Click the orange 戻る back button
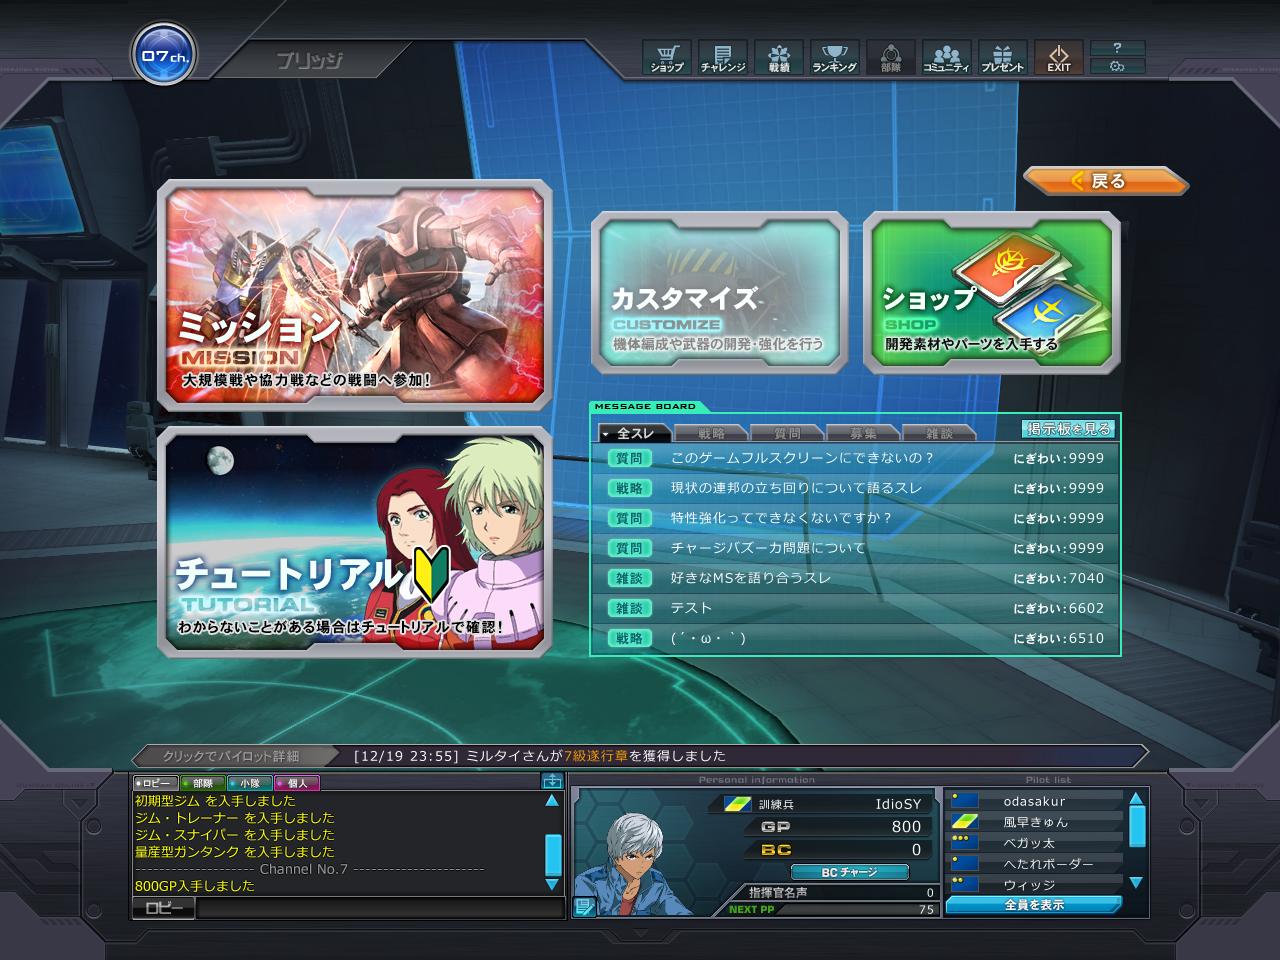Screen dimensions: 1280x960 (x=1105, y=181)
